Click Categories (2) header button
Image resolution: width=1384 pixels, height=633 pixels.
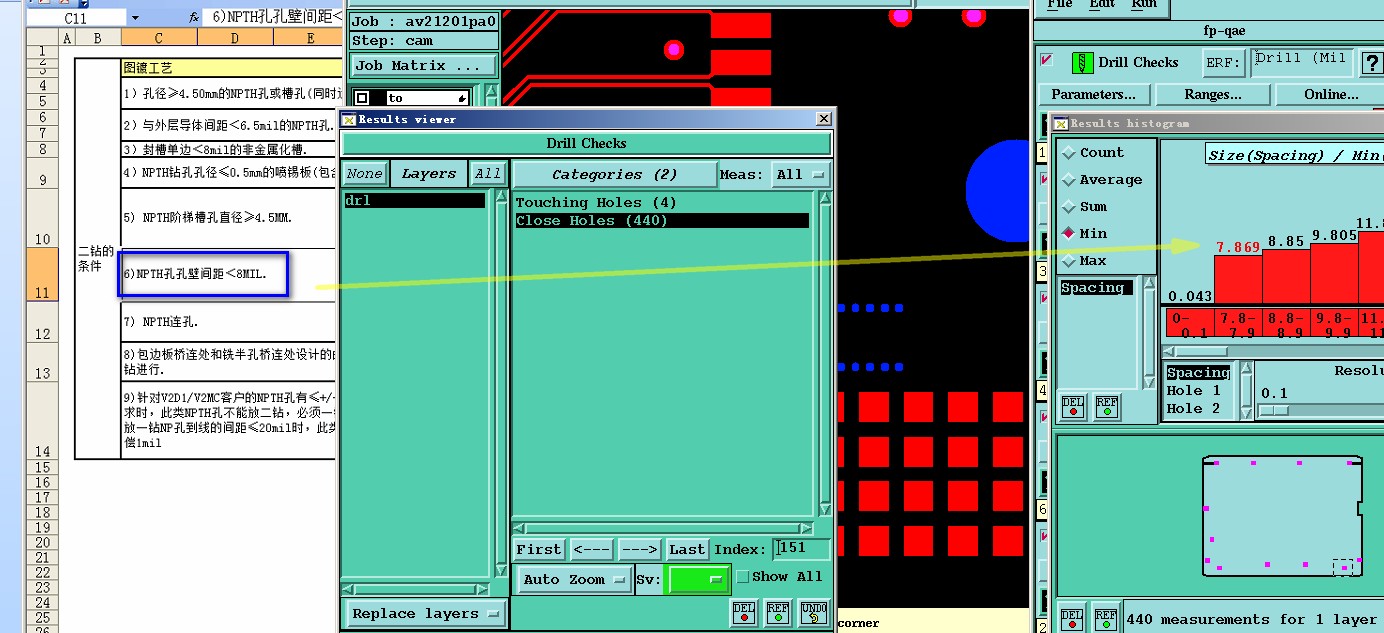pyautogui.click(x=614, y=174)
